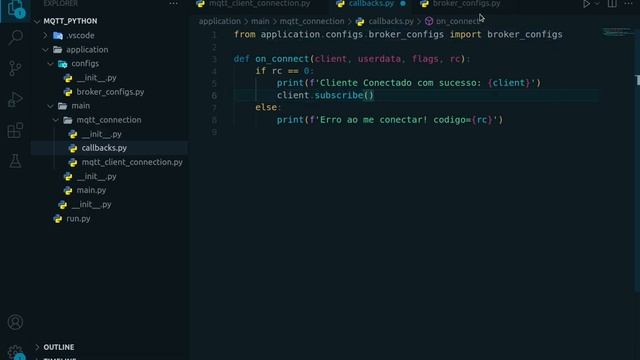The image size is (640, 360).
Task: Open editor more actions ellipsis
Action: pyautogui.click(x=628, y=4)
